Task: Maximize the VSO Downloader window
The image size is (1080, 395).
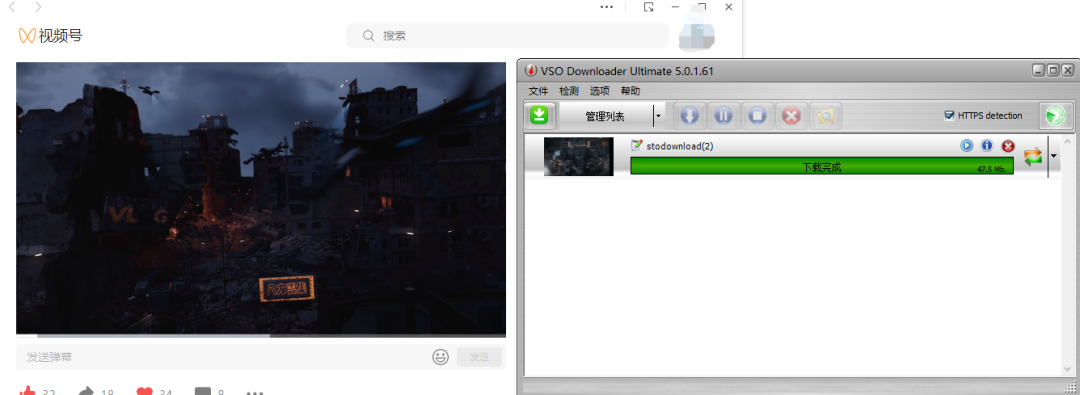Action: [x=1052, y=70]
